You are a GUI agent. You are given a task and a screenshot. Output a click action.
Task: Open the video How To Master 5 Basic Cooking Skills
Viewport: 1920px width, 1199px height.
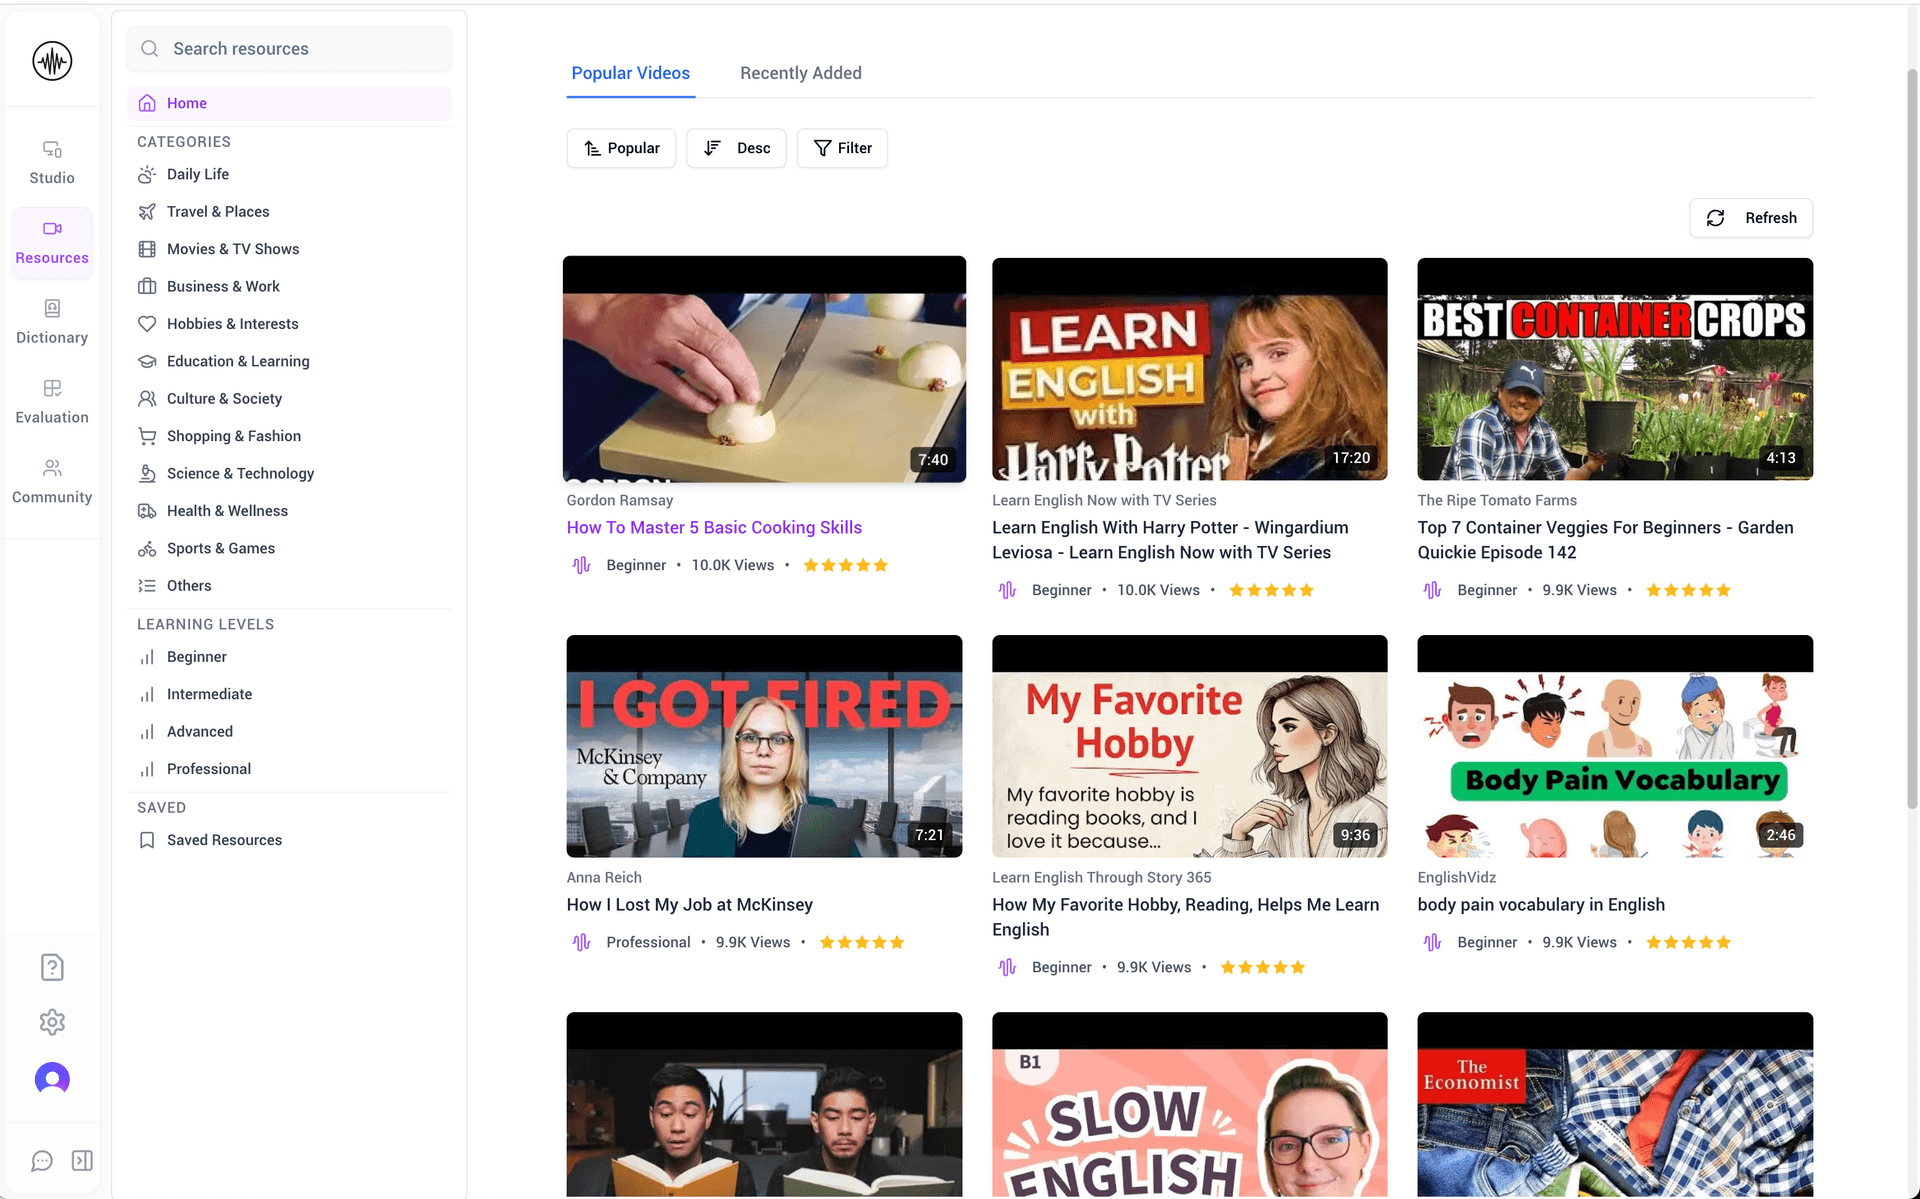coord(713,527)
